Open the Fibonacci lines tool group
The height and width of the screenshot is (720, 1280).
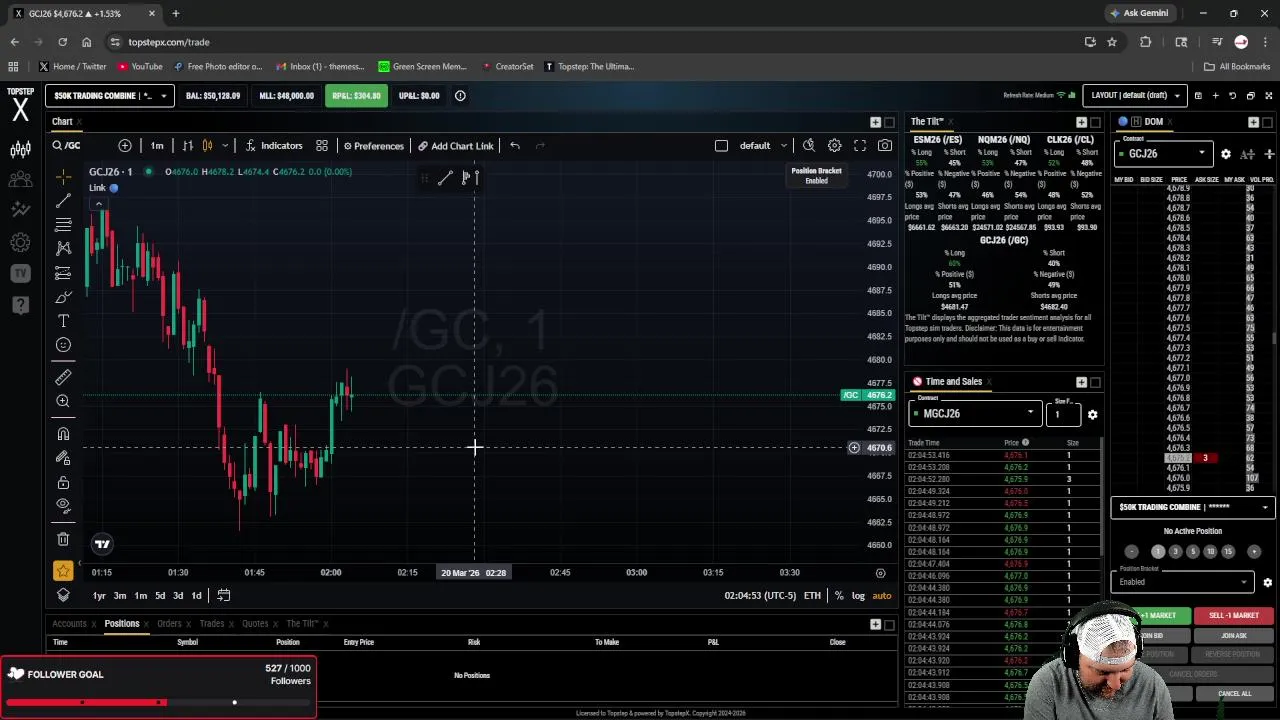(63, 224)
